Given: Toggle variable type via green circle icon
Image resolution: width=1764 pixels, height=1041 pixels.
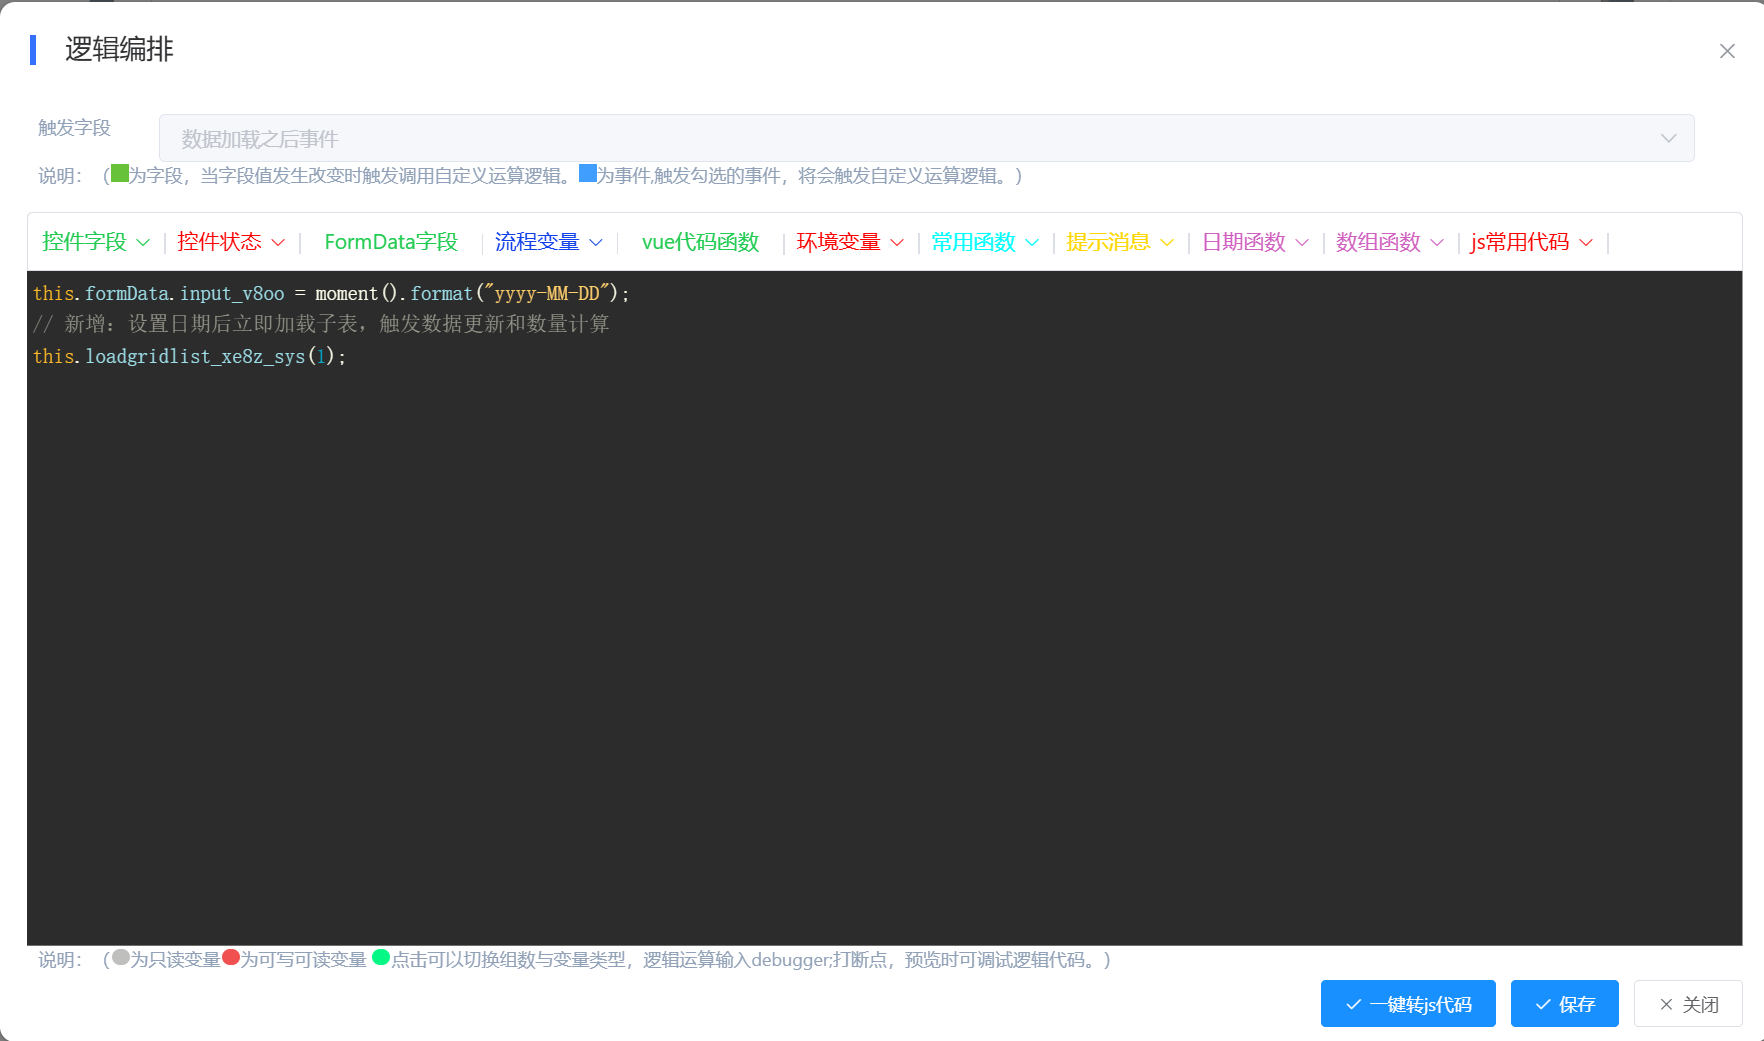Looking at the screenshot, I should pyautogui.click(x=380, y=958).
